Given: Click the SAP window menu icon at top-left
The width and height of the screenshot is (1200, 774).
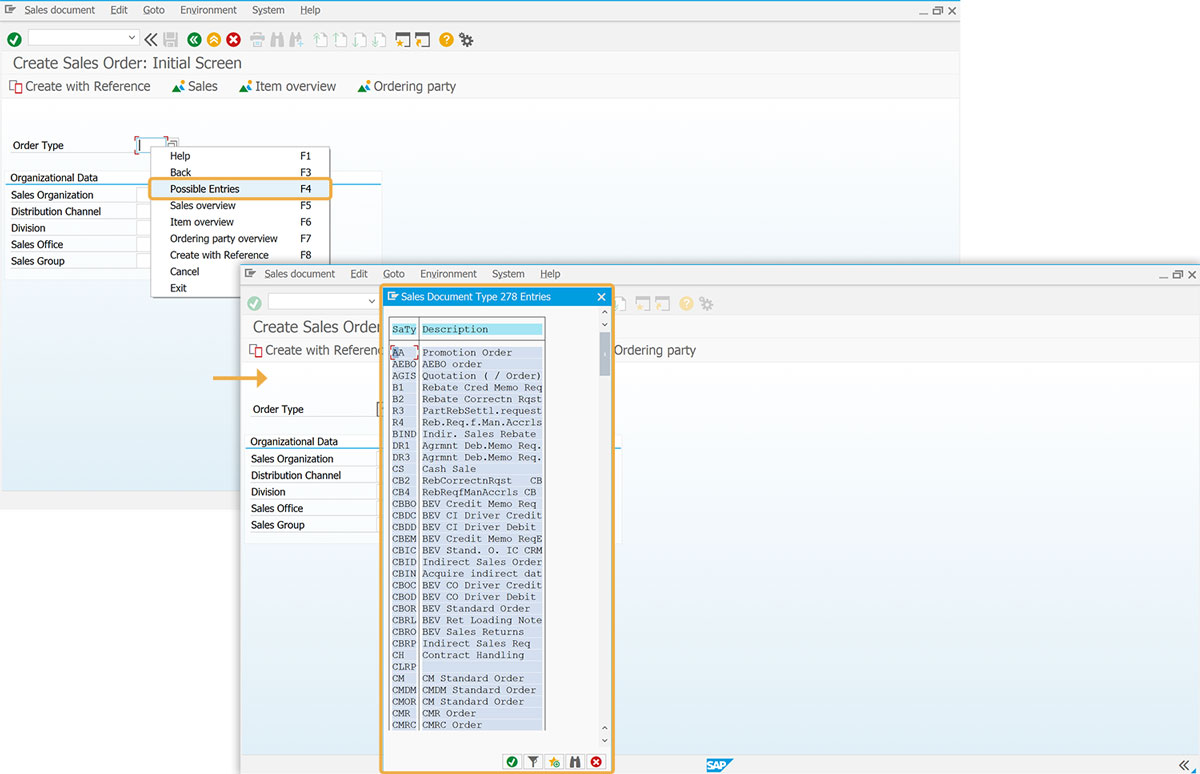Looking at the screenshot, I should click(x=10, y=10).
